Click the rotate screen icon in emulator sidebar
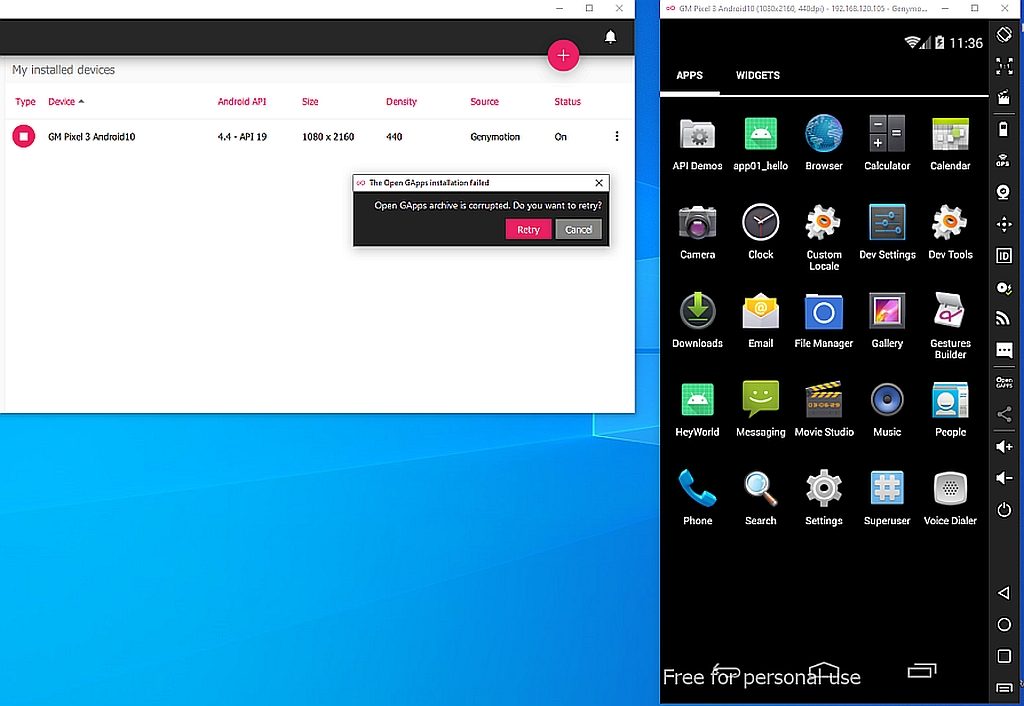The height and width of the screenshot is (706, 1024). pyautogui.click(x=1004, y=34)
